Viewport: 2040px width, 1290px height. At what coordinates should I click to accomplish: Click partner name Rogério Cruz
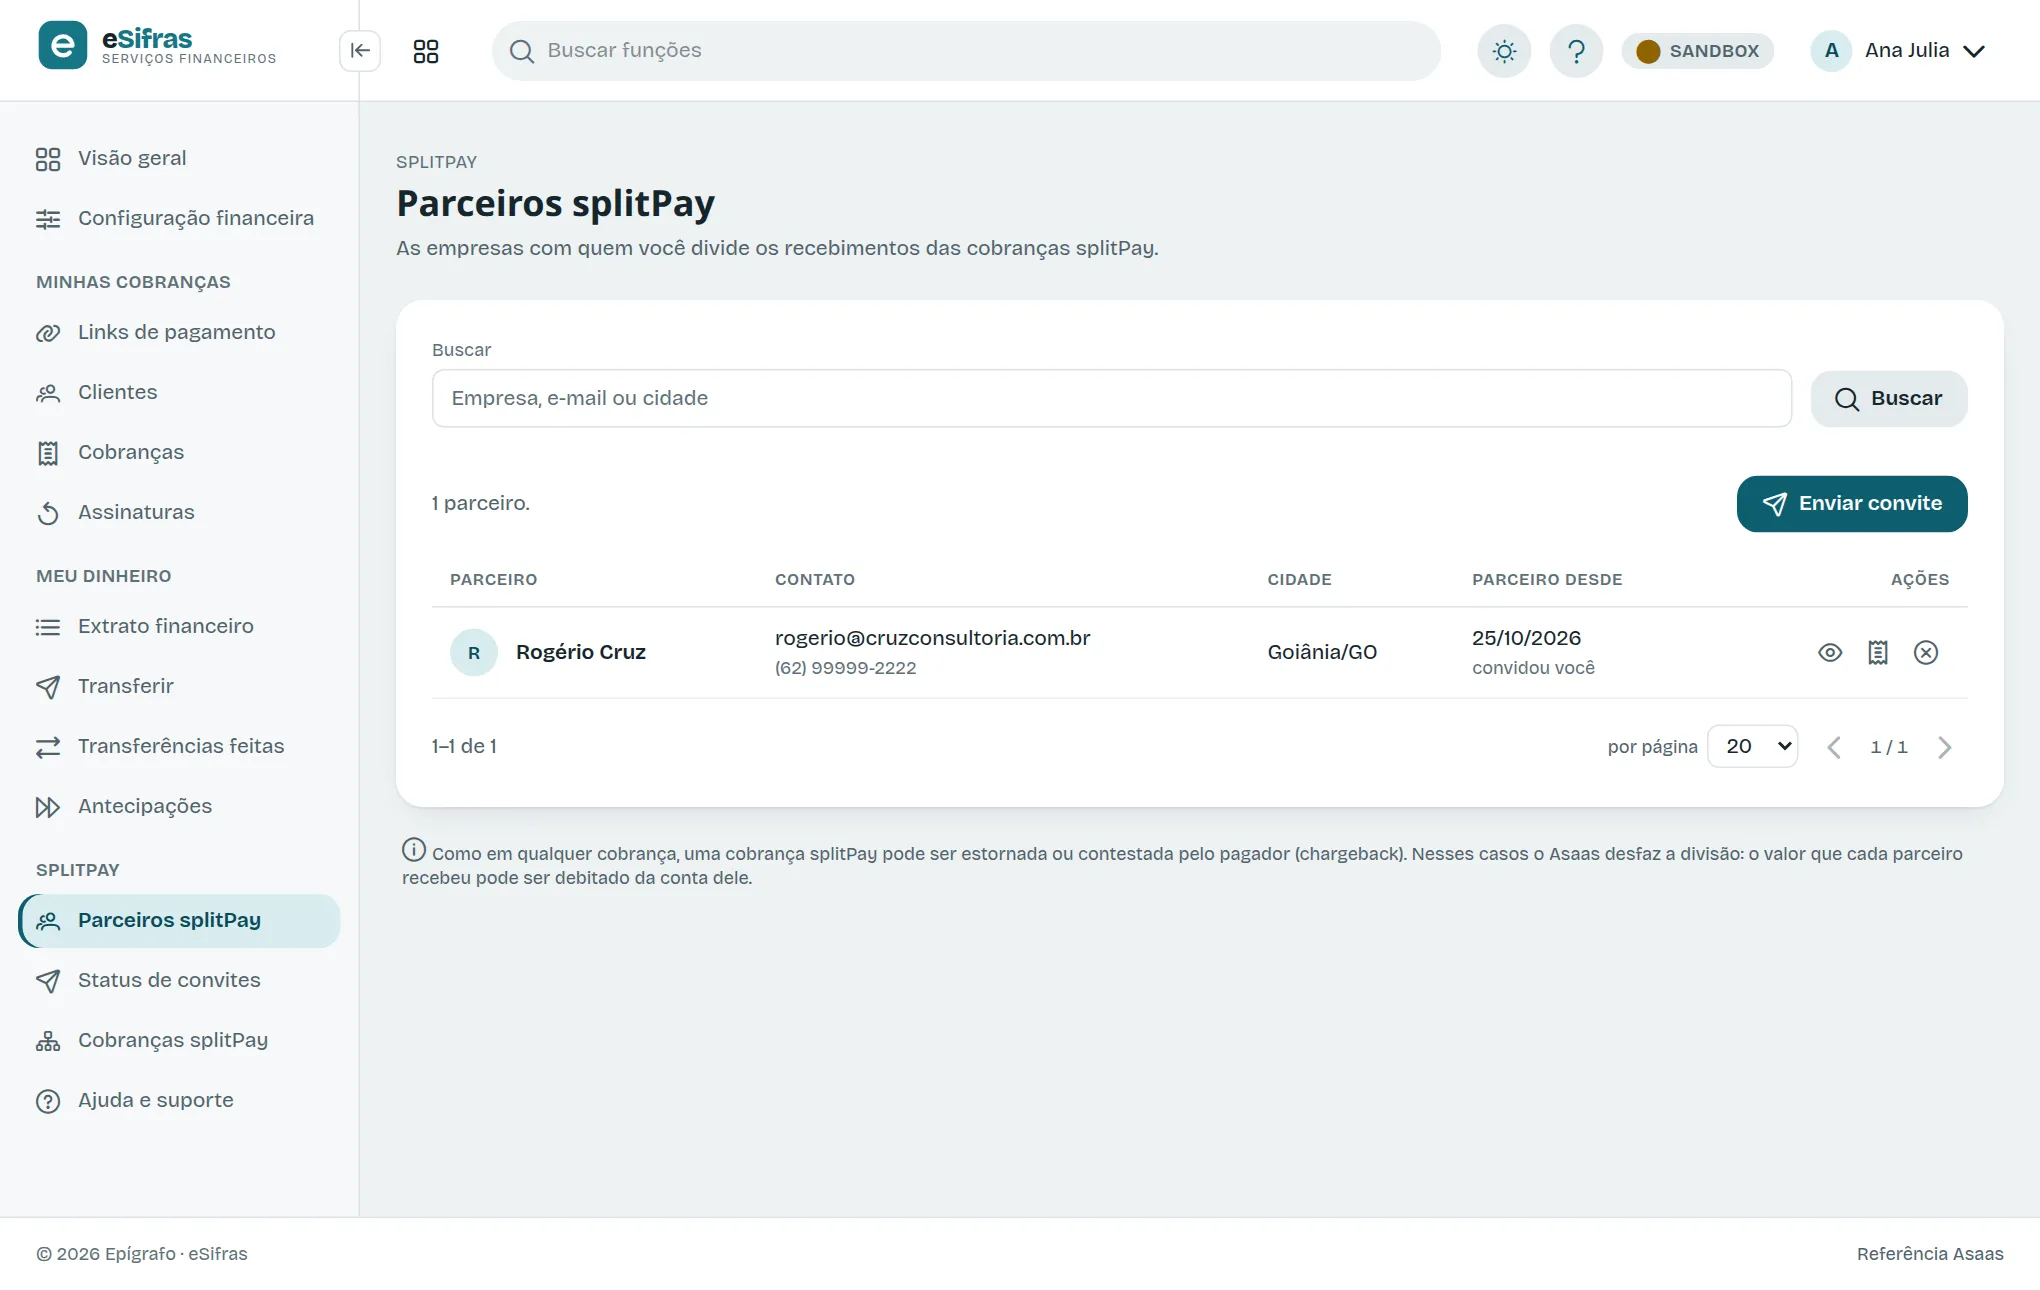click(580, 652)
